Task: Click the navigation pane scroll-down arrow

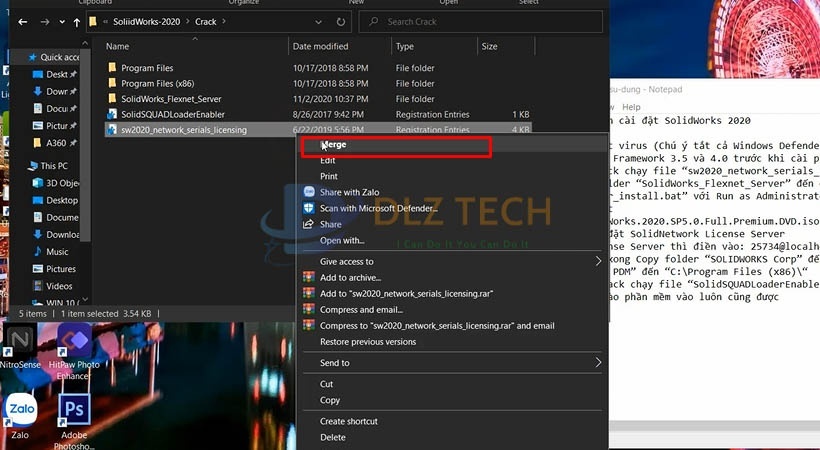Action: (85, 300)
